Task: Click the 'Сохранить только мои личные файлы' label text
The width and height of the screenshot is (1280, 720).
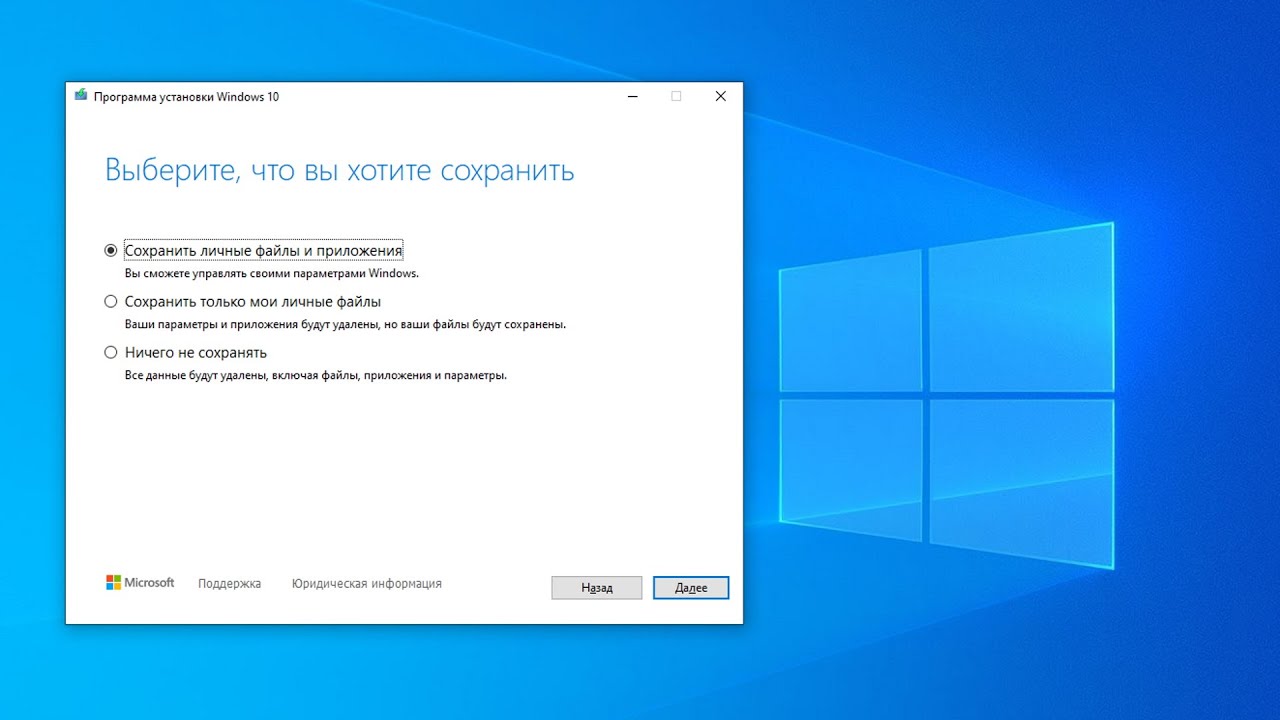Action: pyautogui.click(x=252, y=301)
